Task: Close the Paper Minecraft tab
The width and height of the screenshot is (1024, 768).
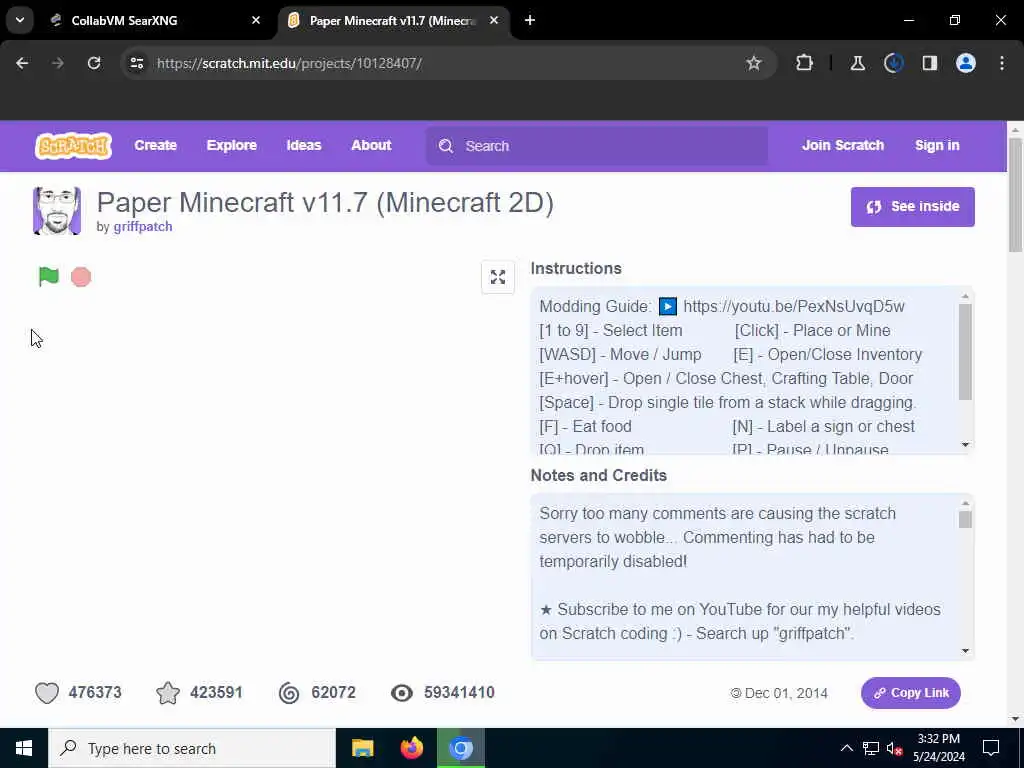Action: pyautogui.click(x=494, y=21)
